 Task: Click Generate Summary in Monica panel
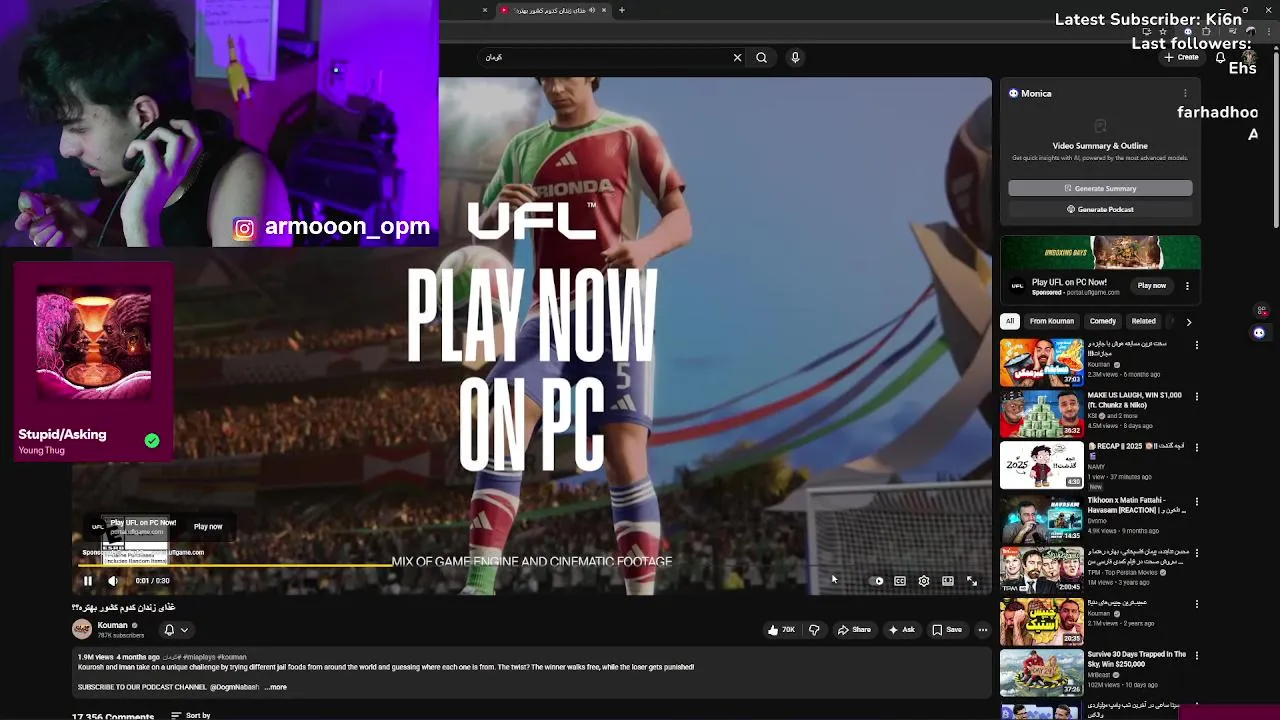1100,188
